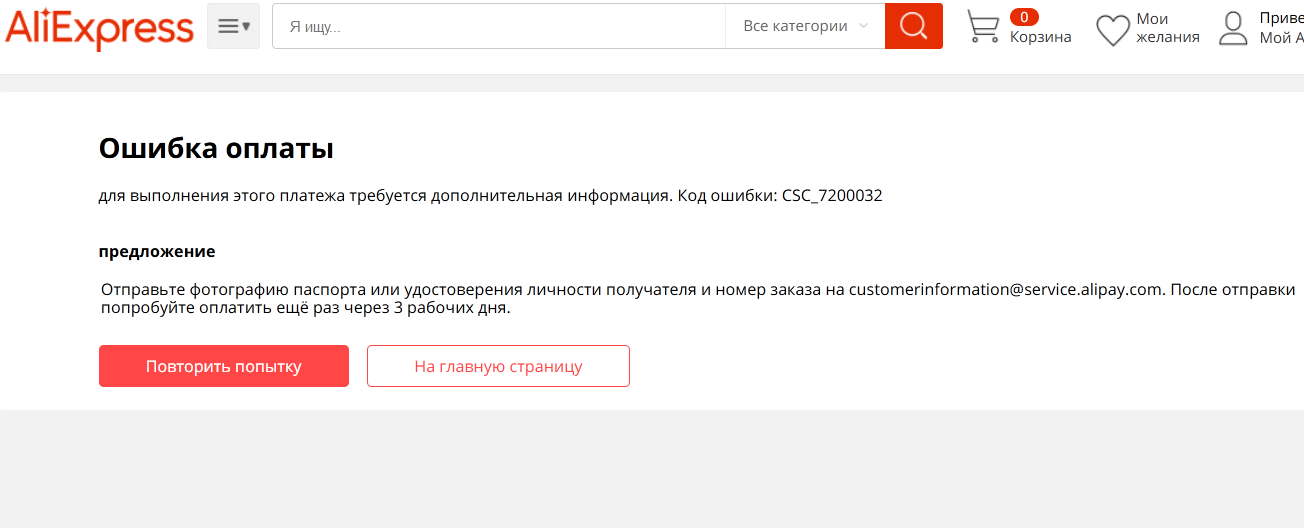This screenshot has height=528, width=1304.
Task: Click the "Я ищу..." search field
Action: (499, 26)
